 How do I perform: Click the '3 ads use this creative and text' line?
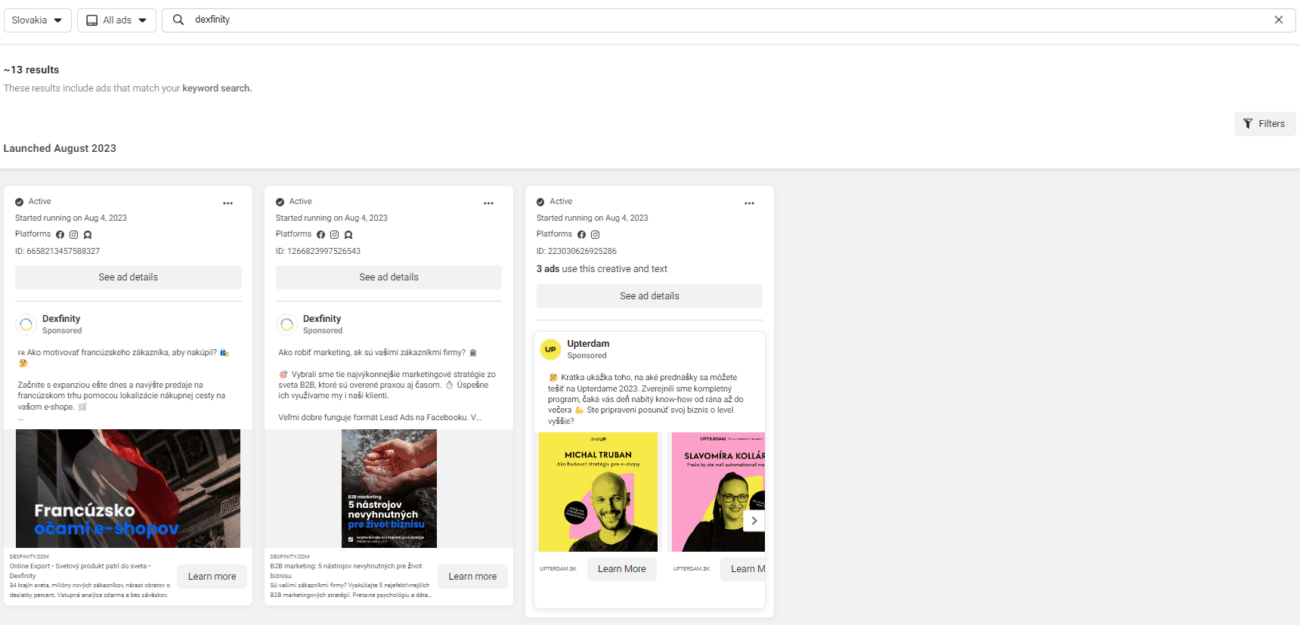[x=602, y=269]
